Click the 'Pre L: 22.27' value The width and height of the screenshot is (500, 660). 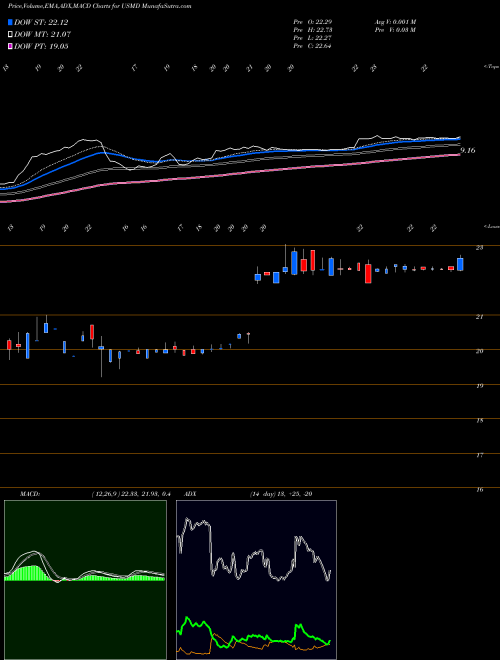[x=313, y=38]
